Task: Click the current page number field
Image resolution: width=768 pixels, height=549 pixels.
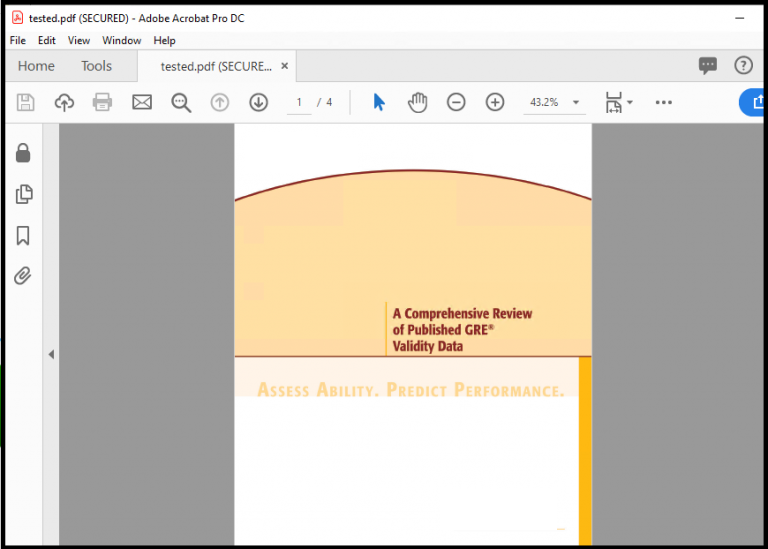Action: pos(299,102)
